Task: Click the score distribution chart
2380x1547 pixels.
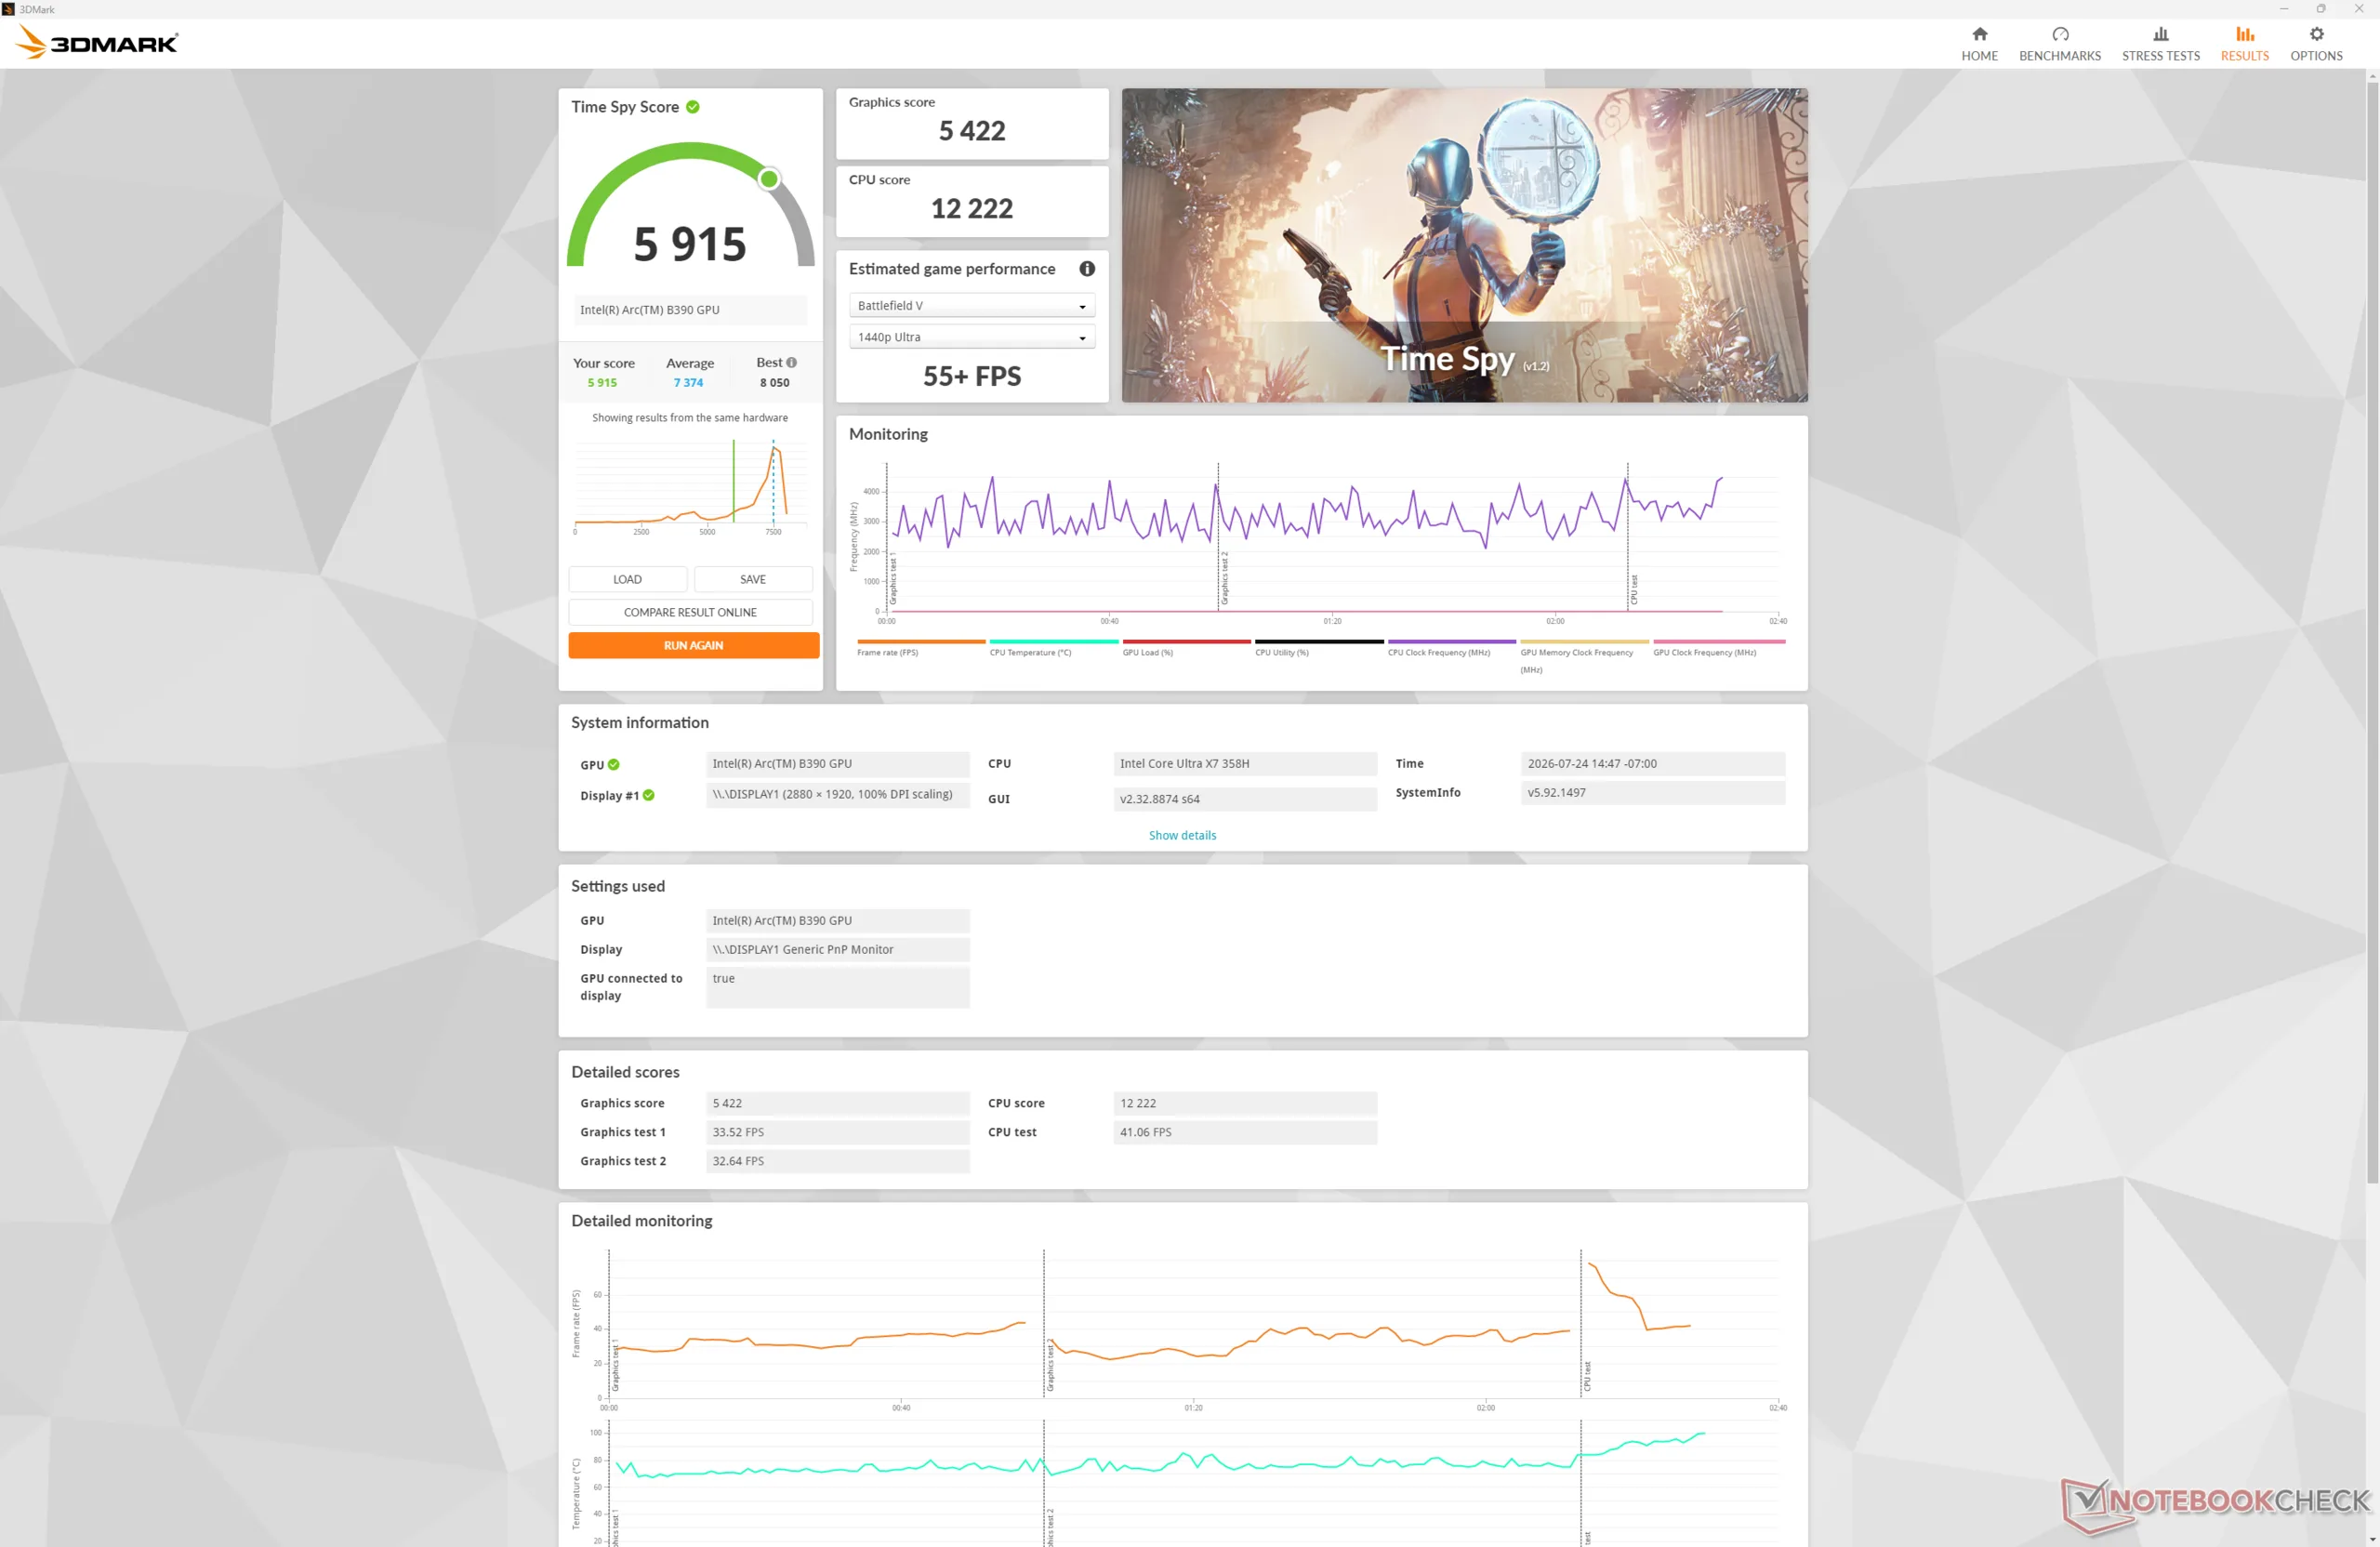Action: [x=690, y=484]
